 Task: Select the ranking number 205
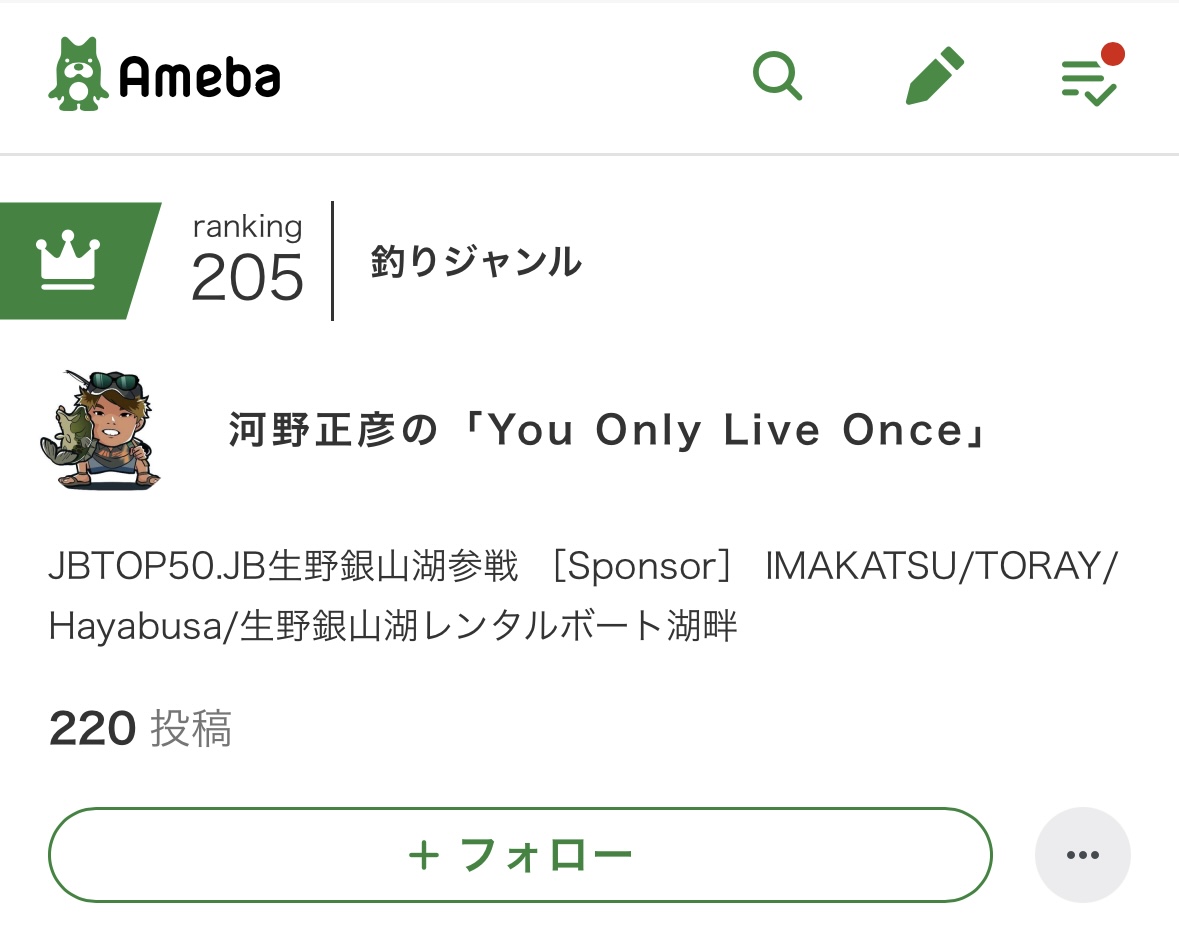click(x=247, y=278)
